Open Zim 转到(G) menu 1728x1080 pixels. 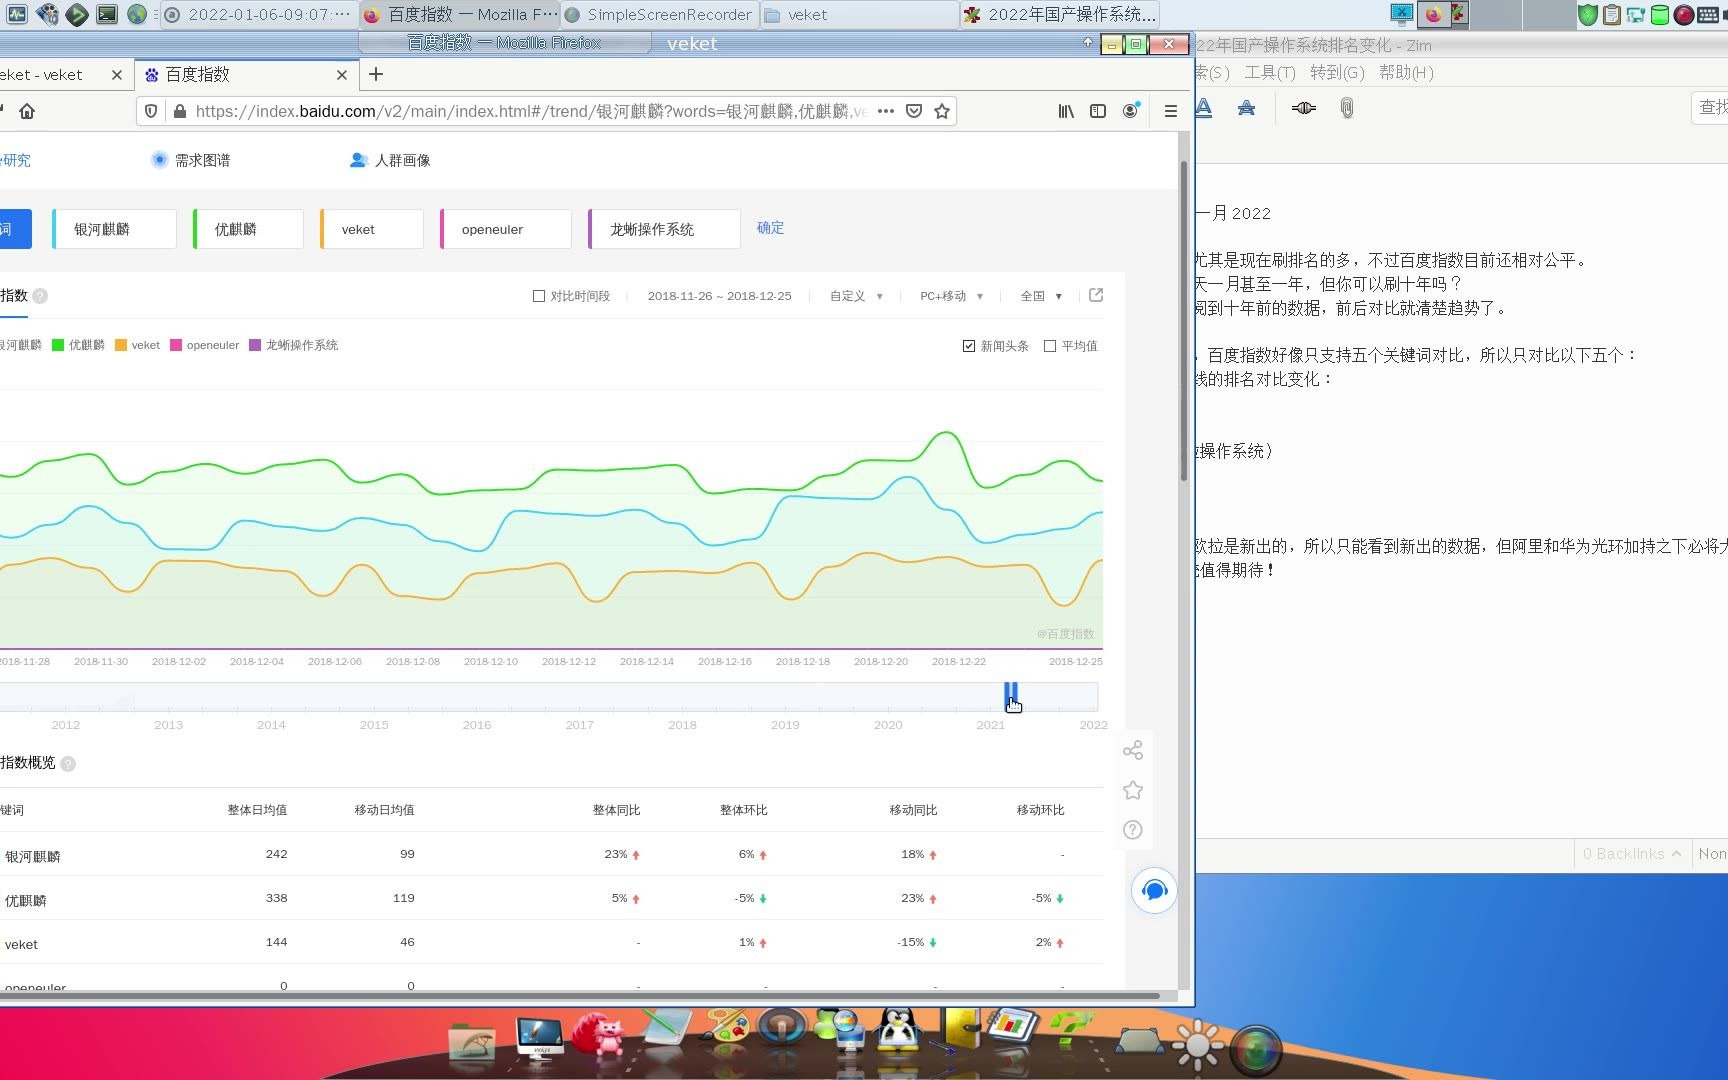[1337, 72]
